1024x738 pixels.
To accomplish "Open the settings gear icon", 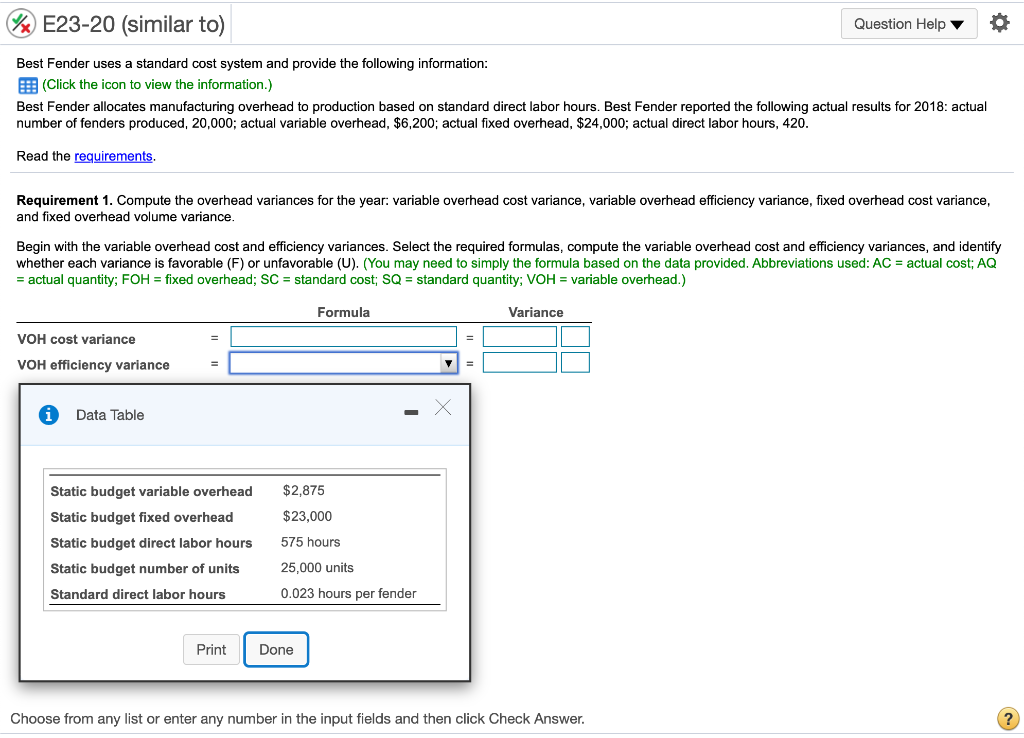I will (999, 24).
